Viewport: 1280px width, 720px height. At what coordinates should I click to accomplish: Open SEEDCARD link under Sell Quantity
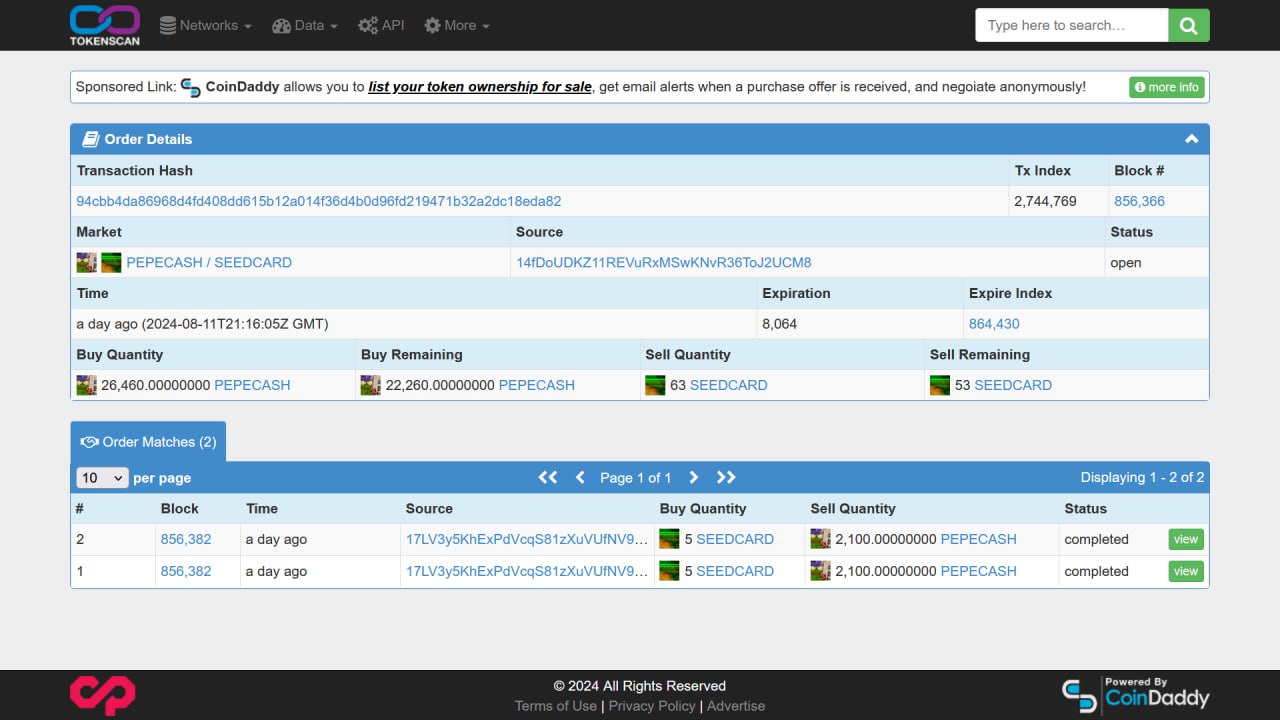coord(729,385)
